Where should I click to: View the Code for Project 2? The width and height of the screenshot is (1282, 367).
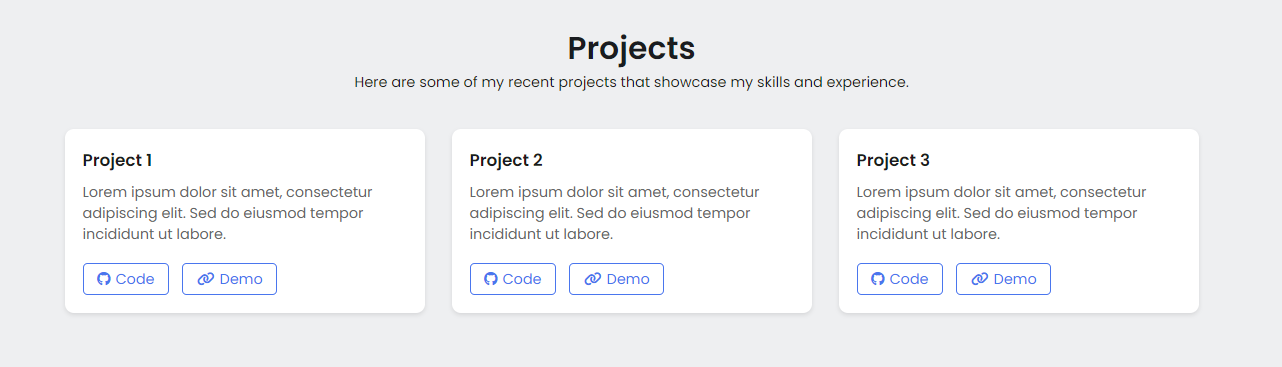click(513, 279)
